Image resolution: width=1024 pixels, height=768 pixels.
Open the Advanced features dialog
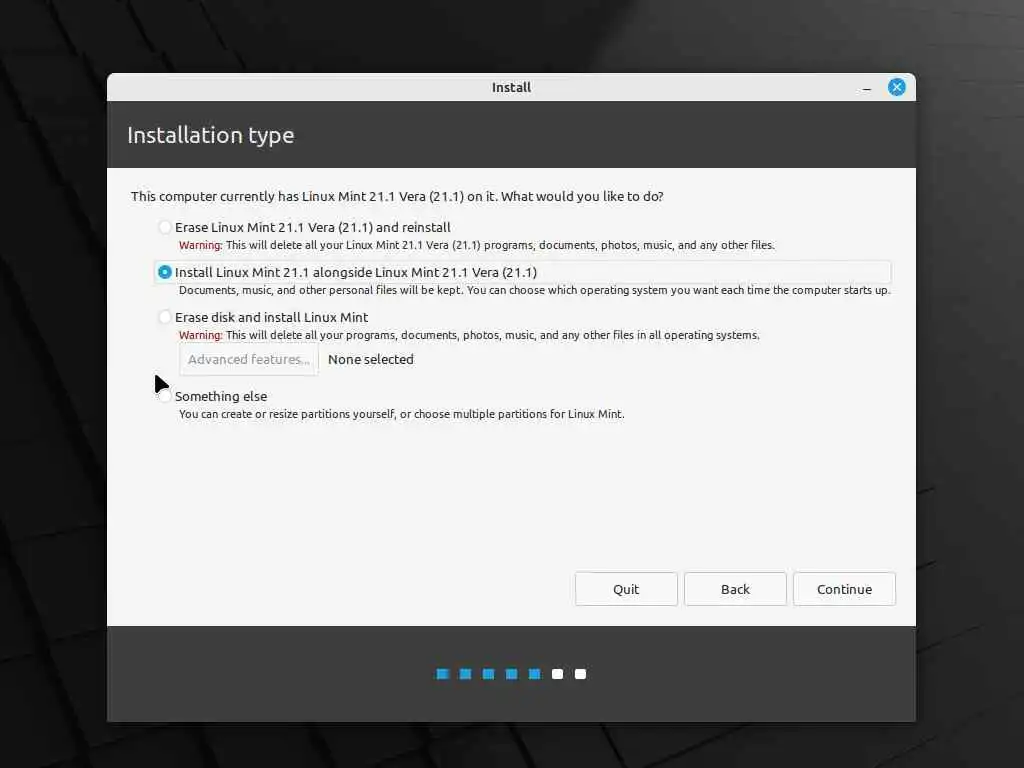click(x=249, y=359)
